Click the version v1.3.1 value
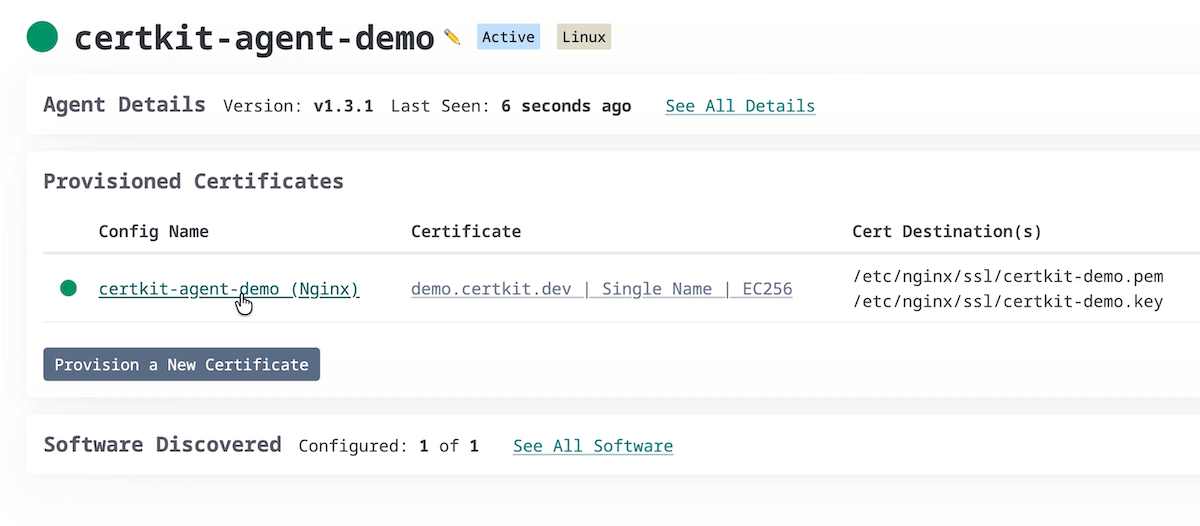Screen dimensions: 1200x526 pyautogui.click(x=343, y=106)
